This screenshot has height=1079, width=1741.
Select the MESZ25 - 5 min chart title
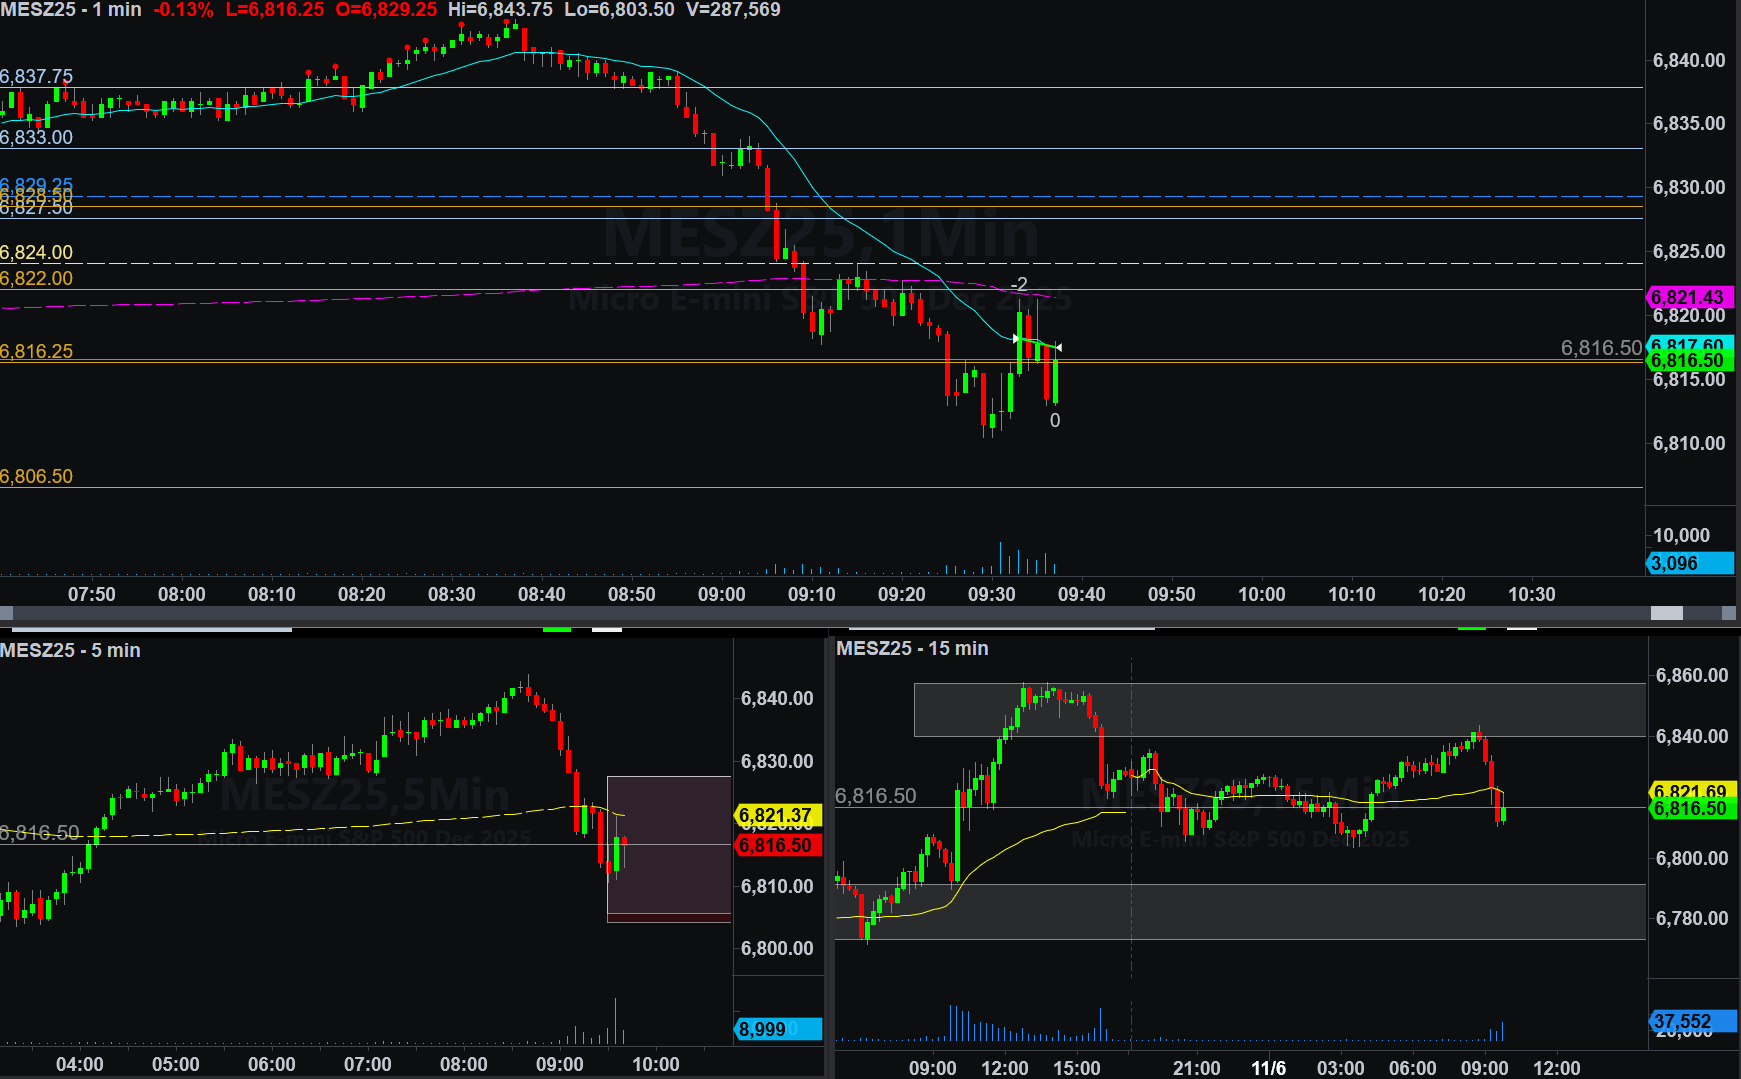click(70, 650)
